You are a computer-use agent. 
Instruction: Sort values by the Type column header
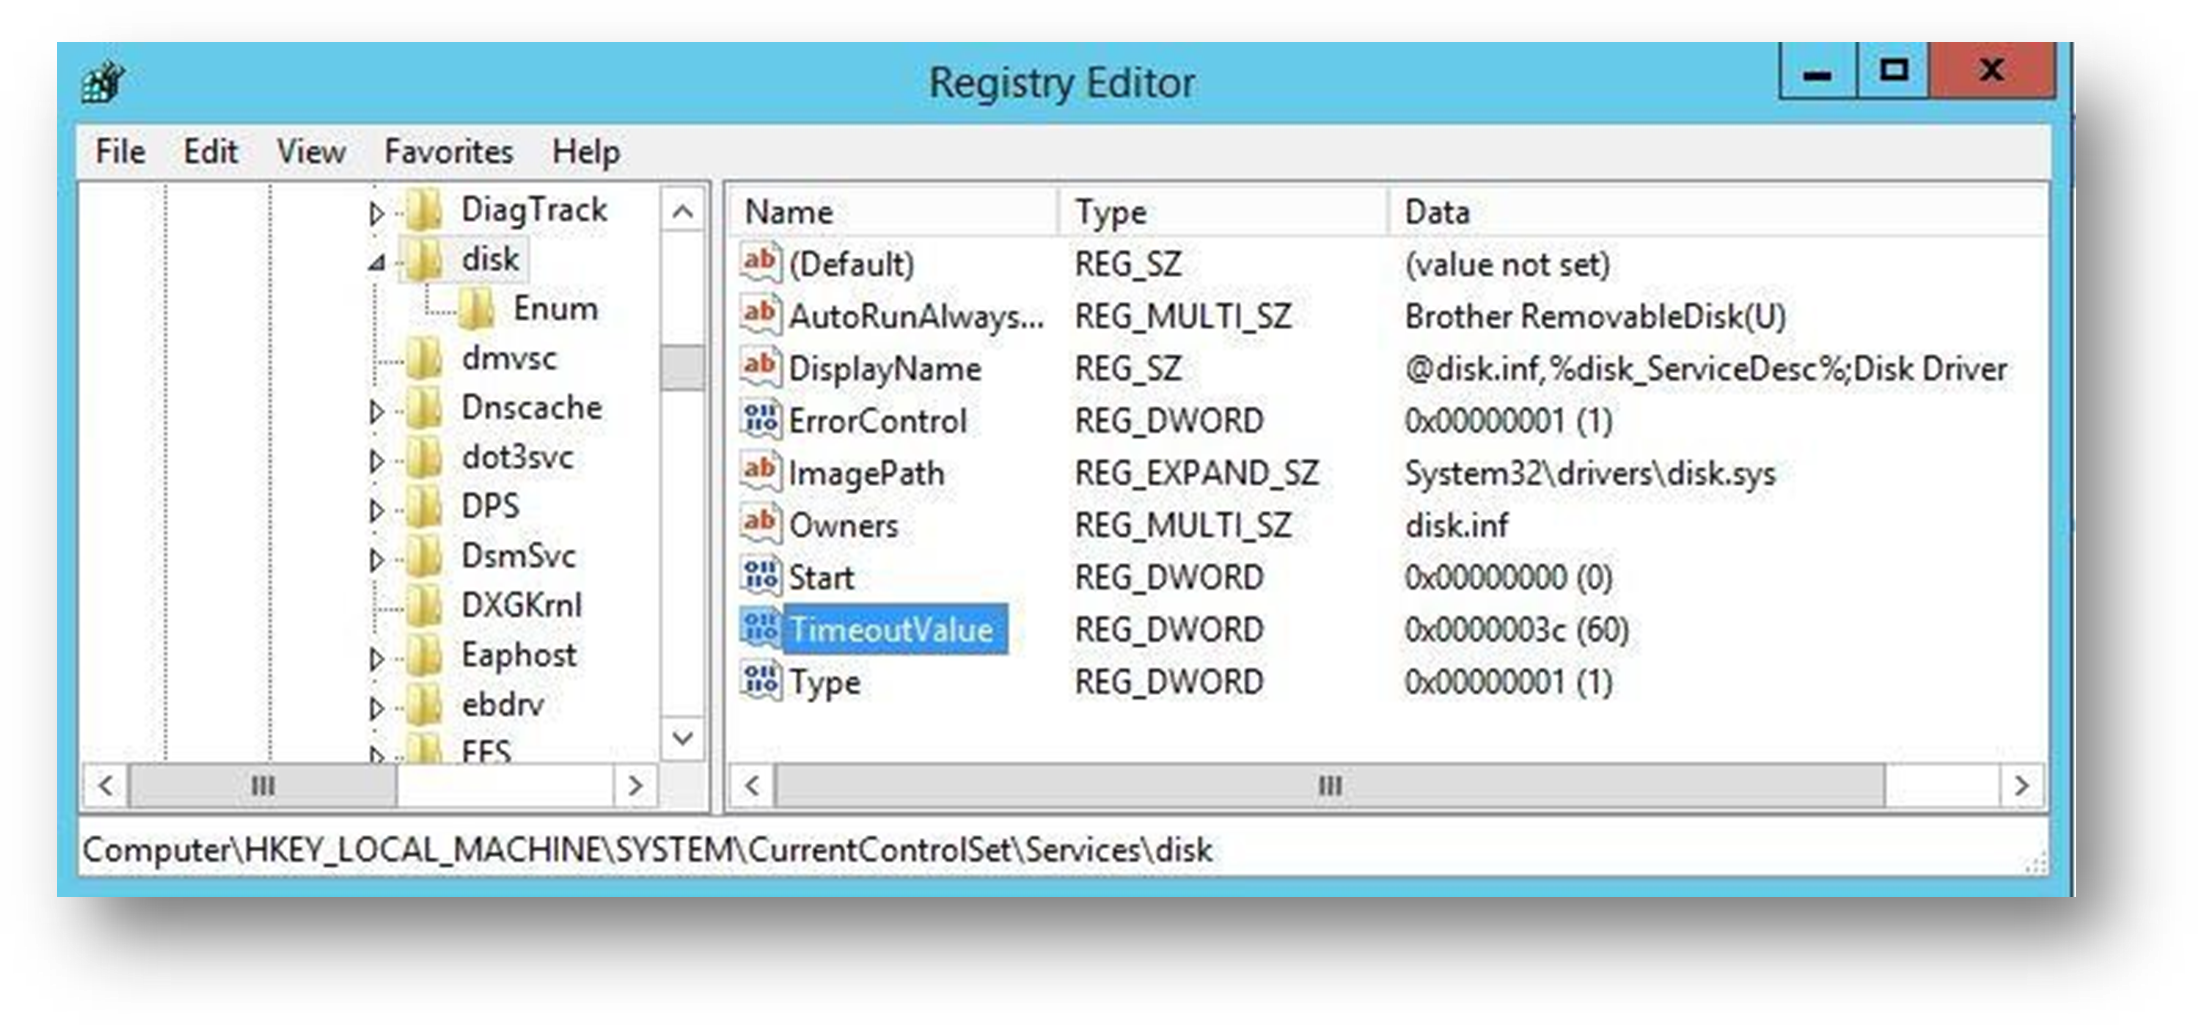(x=1223, y=211)
